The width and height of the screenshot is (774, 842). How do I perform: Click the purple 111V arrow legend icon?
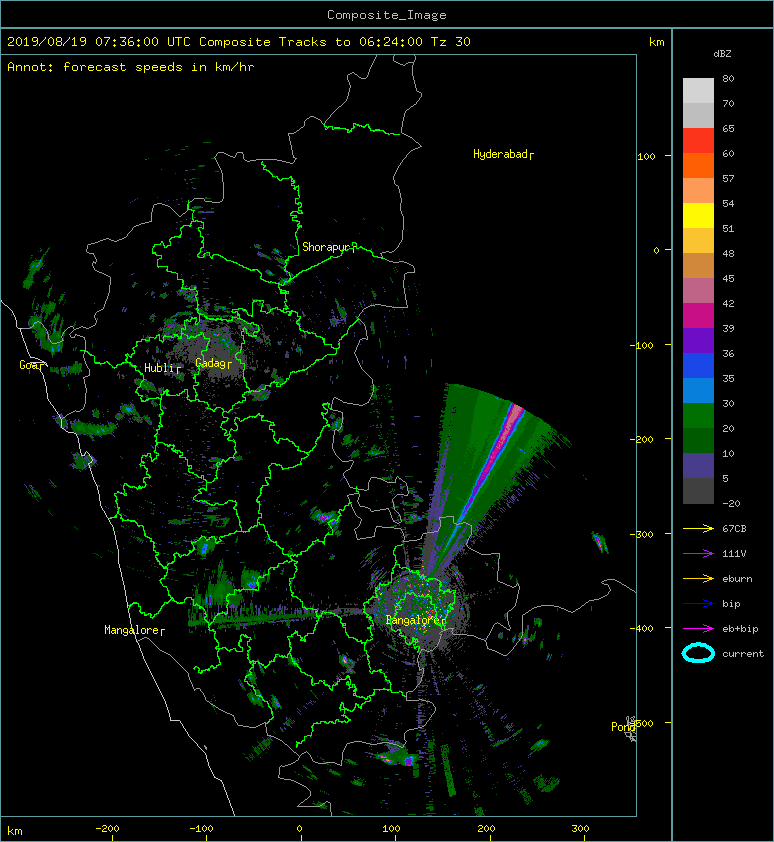(x=698, y=554)
